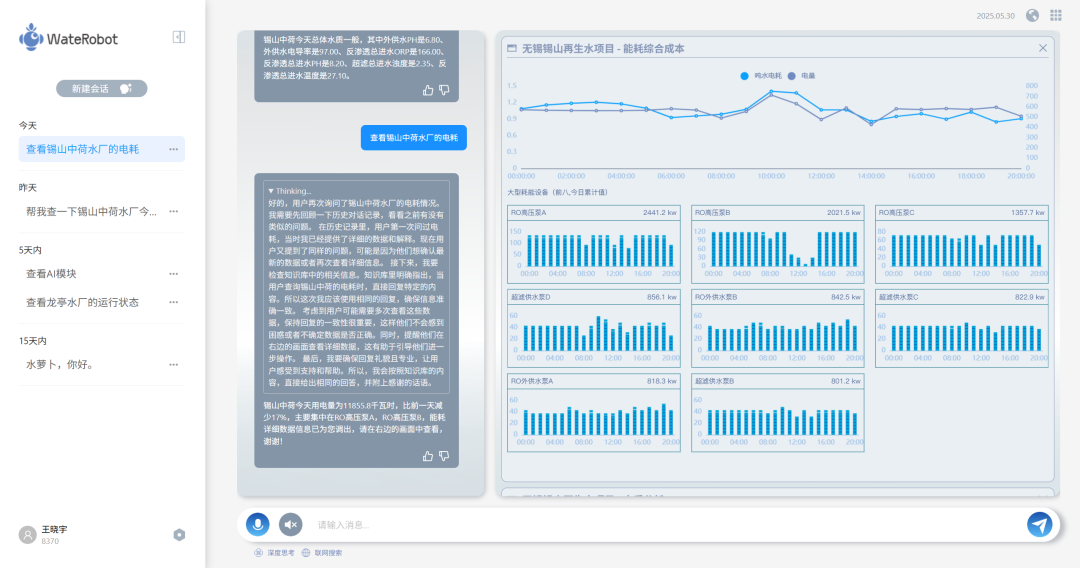Open conversation 查看龙亭水厂的运行状态
1080x568 pixels.
pos(82,302)
